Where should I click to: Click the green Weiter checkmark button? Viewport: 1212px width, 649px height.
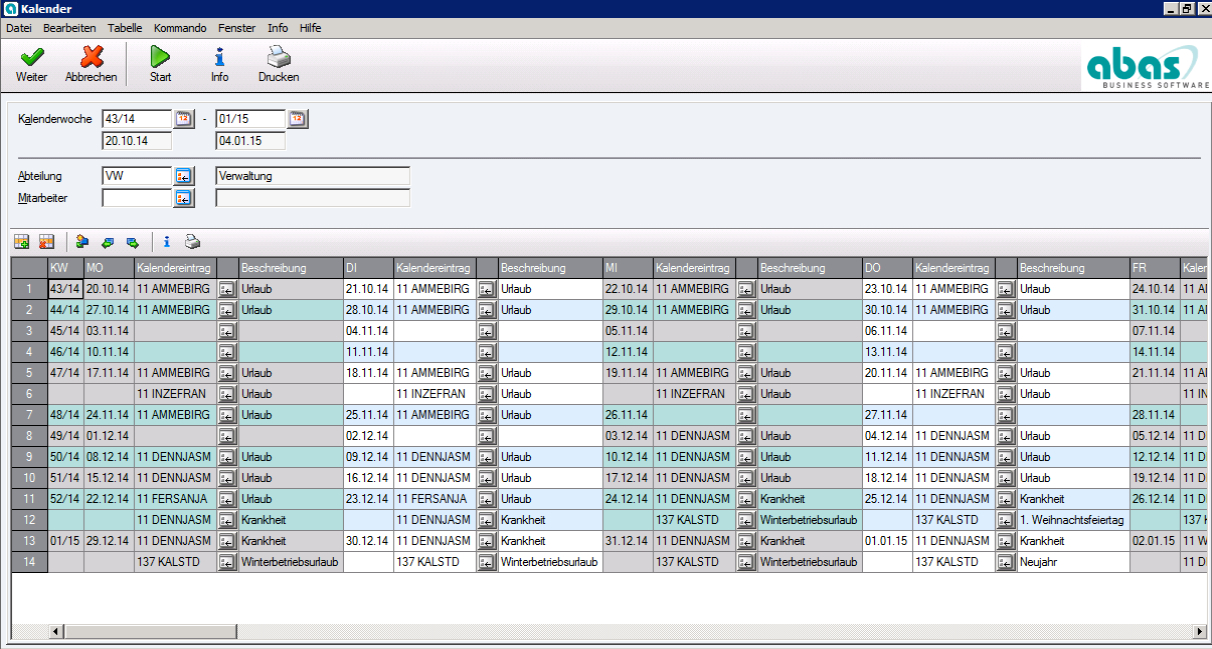tap(31, 64)
